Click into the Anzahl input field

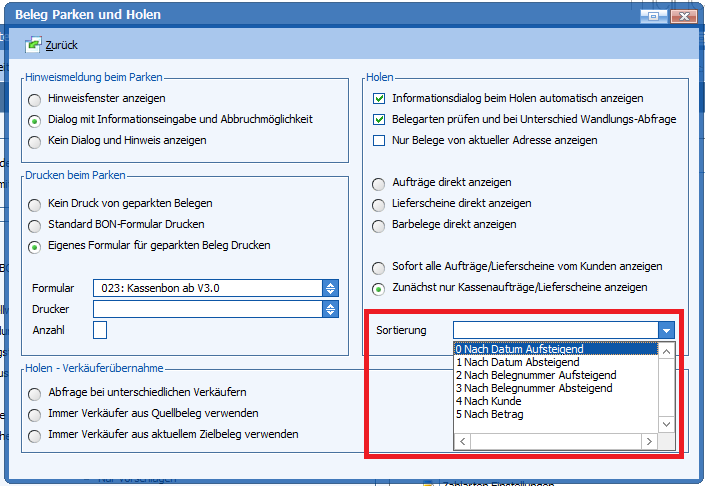click(100, 330)
